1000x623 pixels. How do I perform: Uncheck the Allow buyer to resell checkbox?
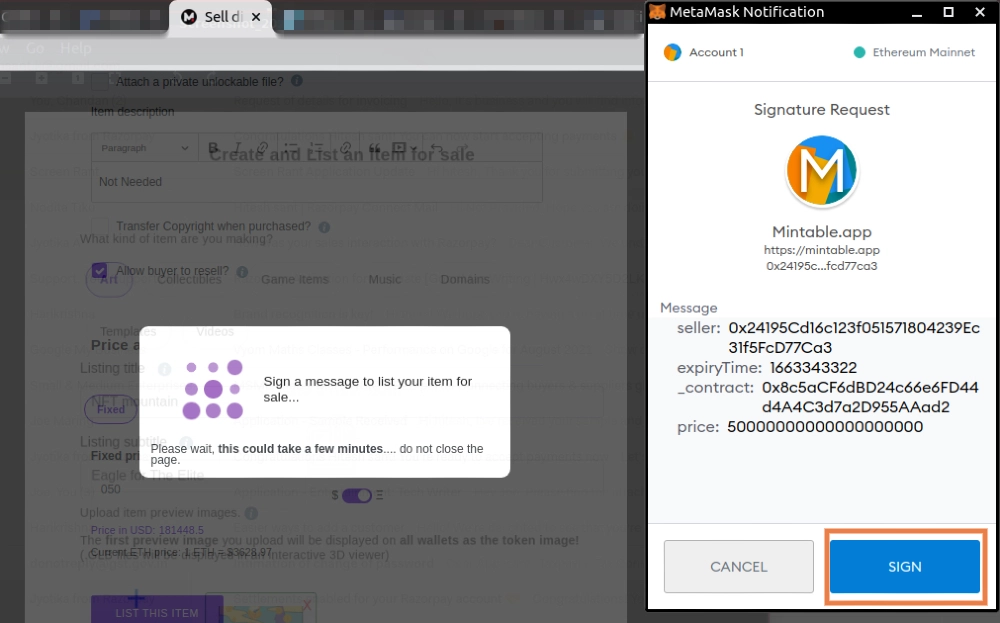pyautogui.click(x=99, y=270)
